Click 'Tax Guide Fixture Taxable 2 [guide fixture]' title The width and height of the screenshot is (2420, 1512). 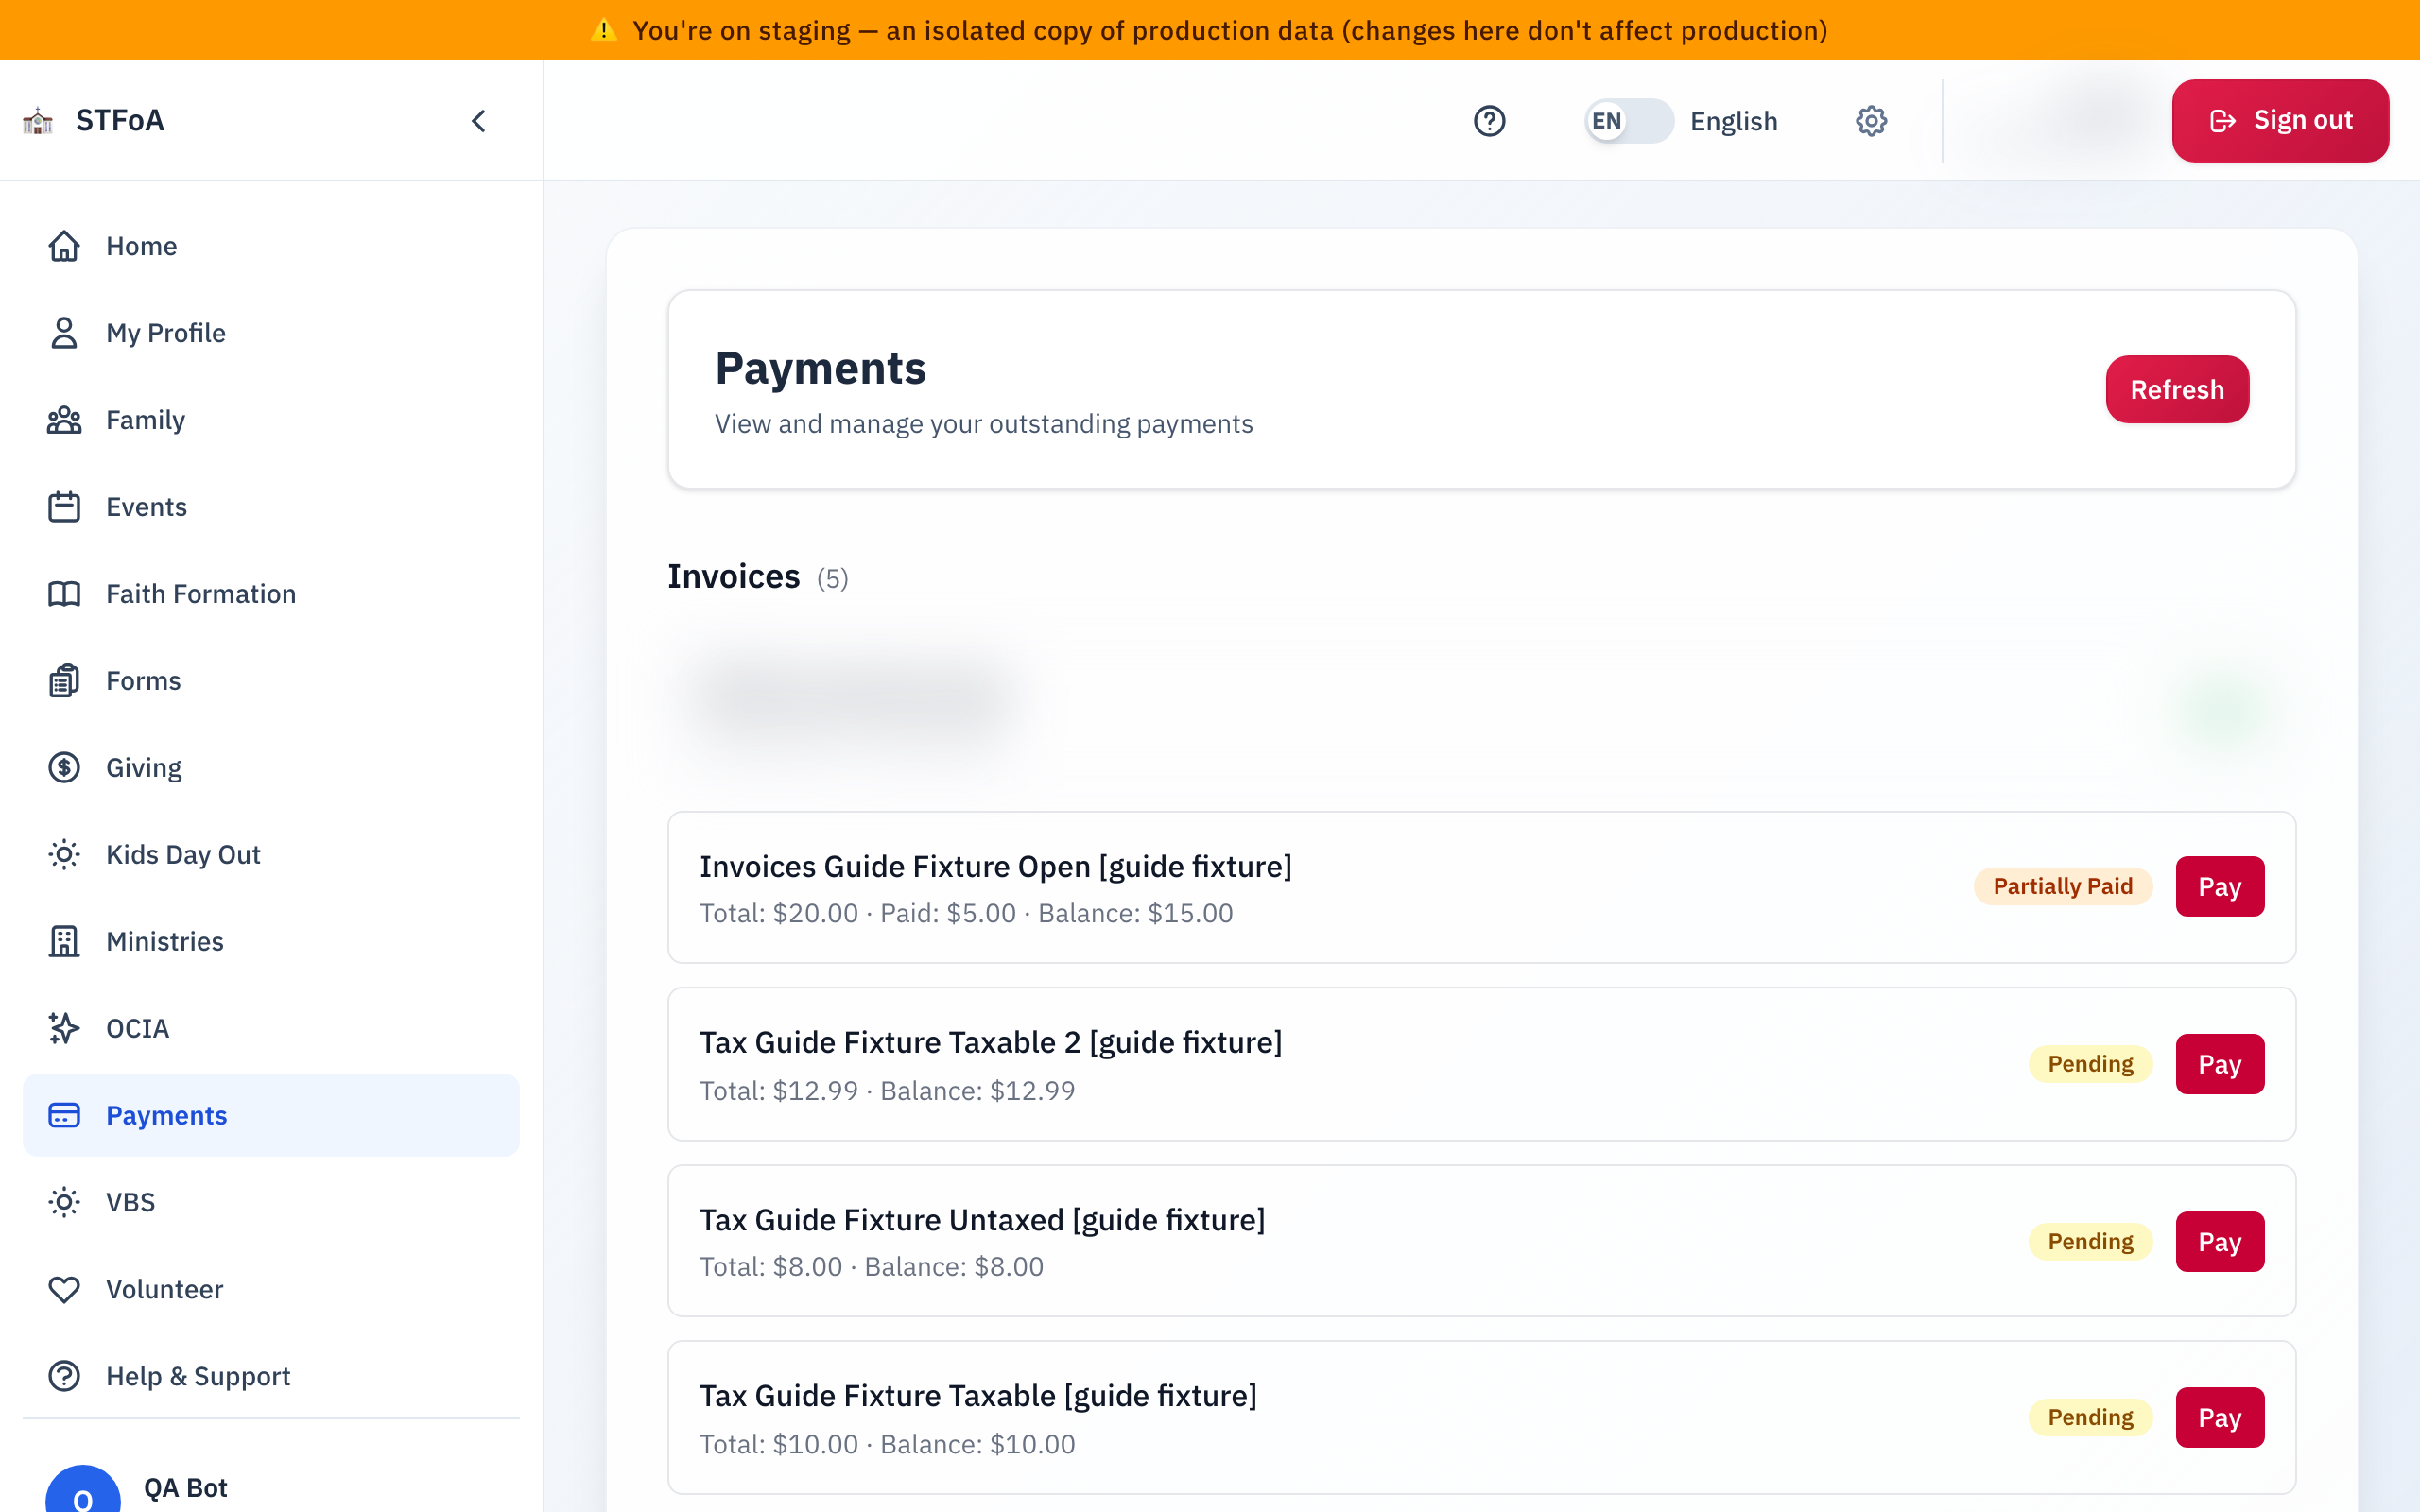(x=990, y=1042)
